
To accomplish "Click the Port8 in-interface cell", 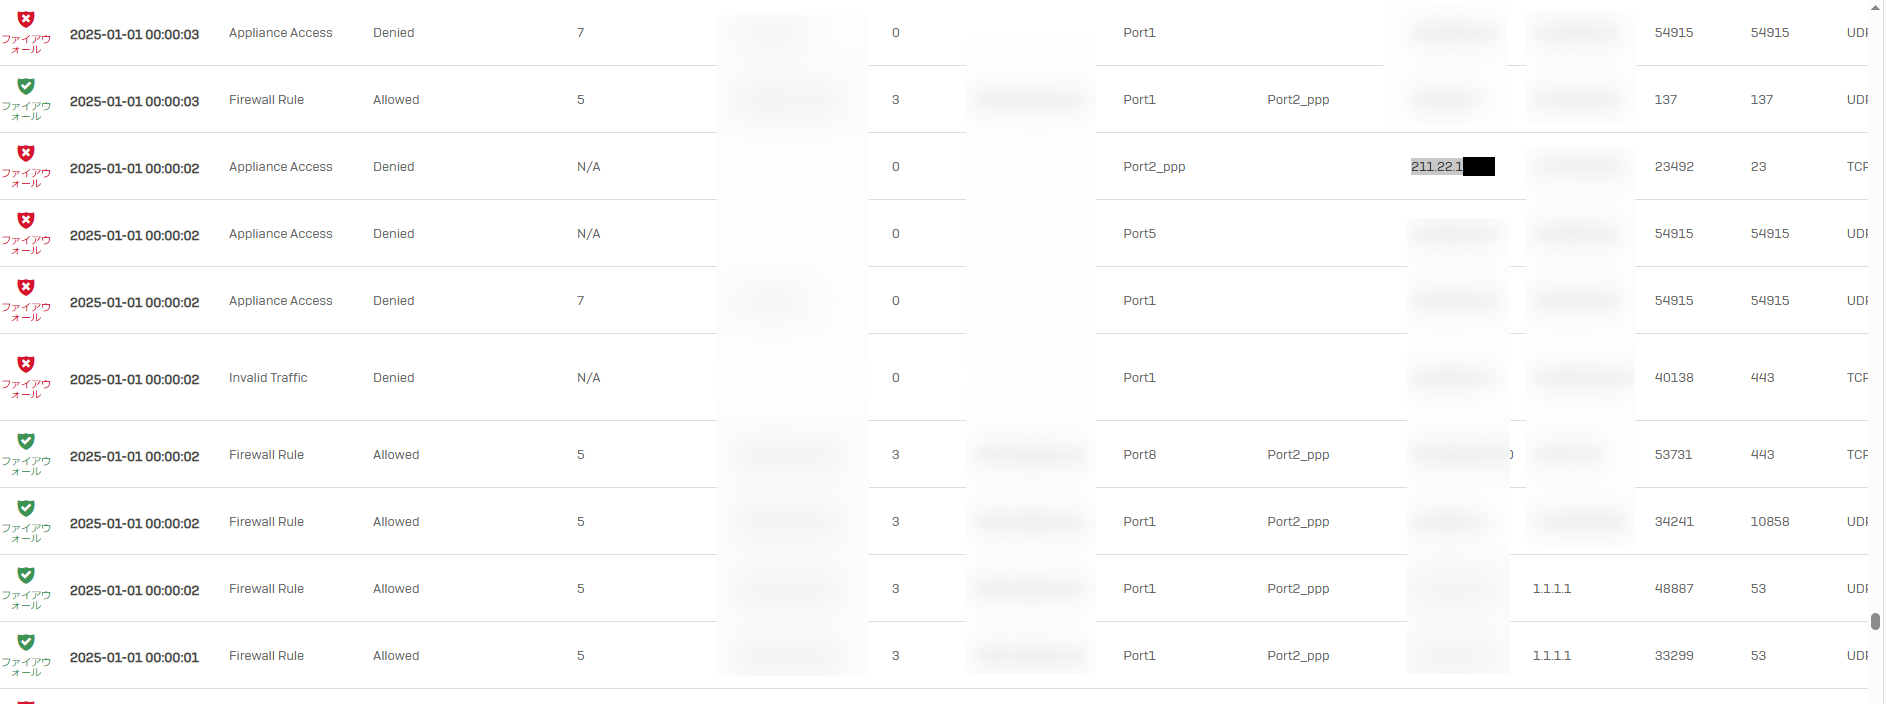I will coord(1139,455).
